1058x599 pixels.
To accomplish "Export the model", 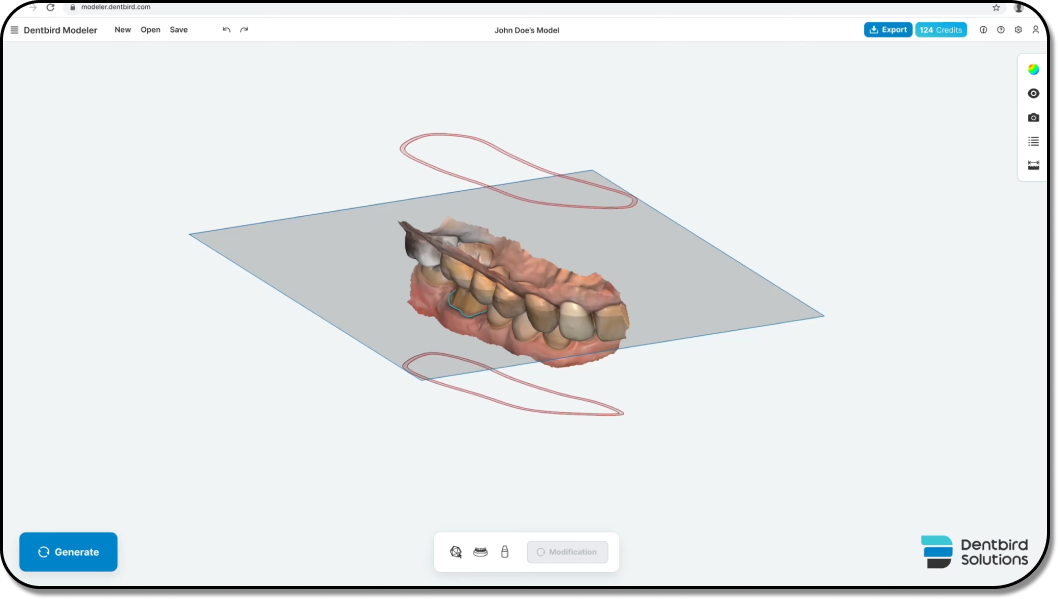I will click(888, 30).
